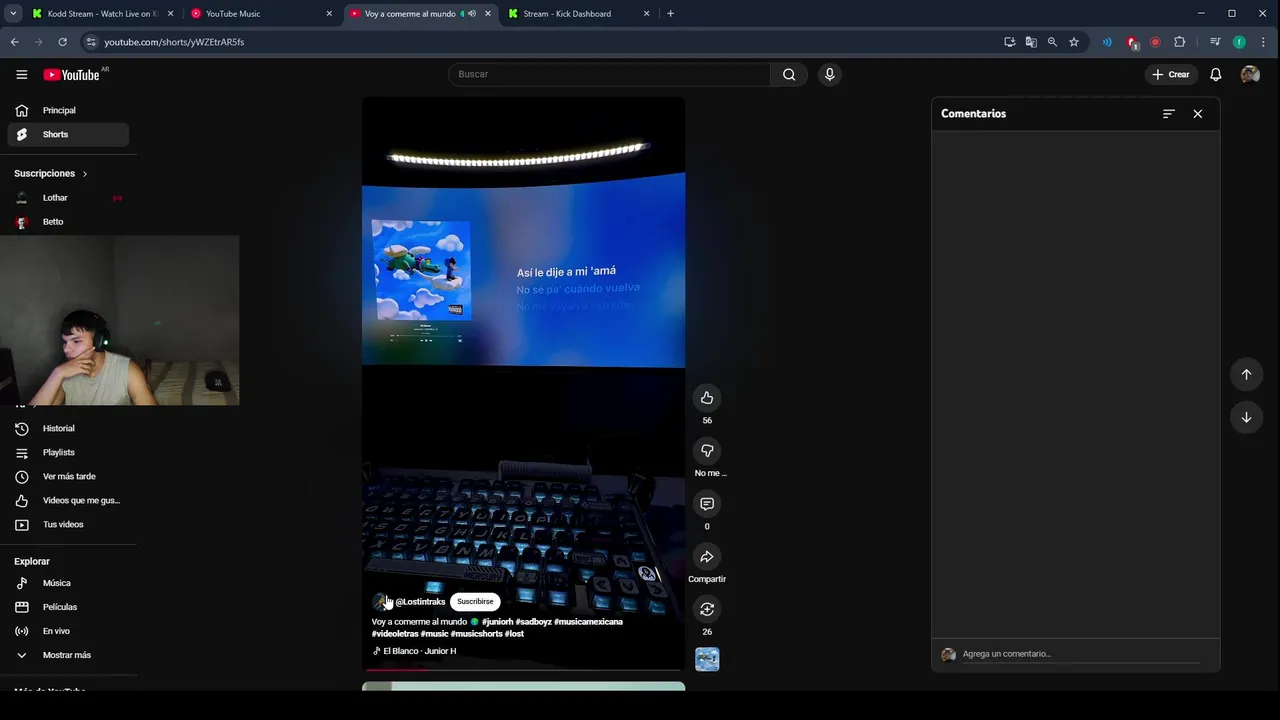Viewport: 1280px width, 720px height.
Task: Open Playlists in sidebar
Action: 68,452
